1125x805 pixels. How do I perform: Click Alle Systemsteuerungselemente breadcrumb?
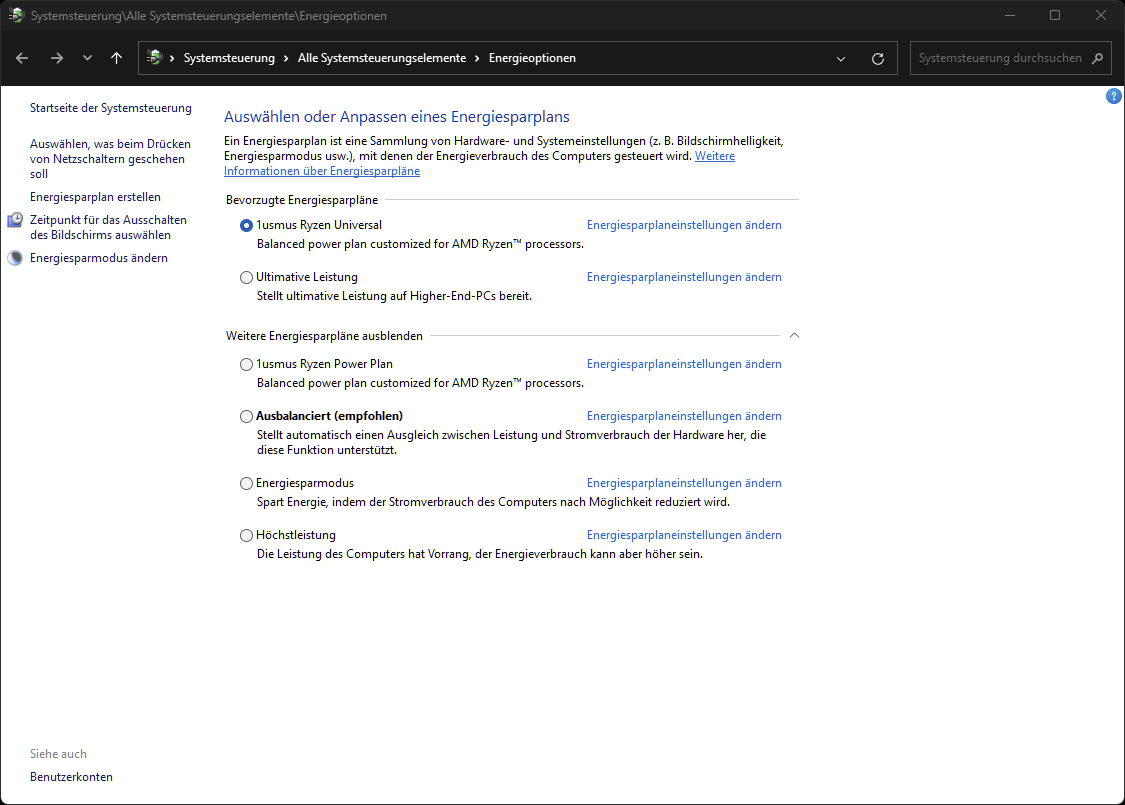pos(382,58)
